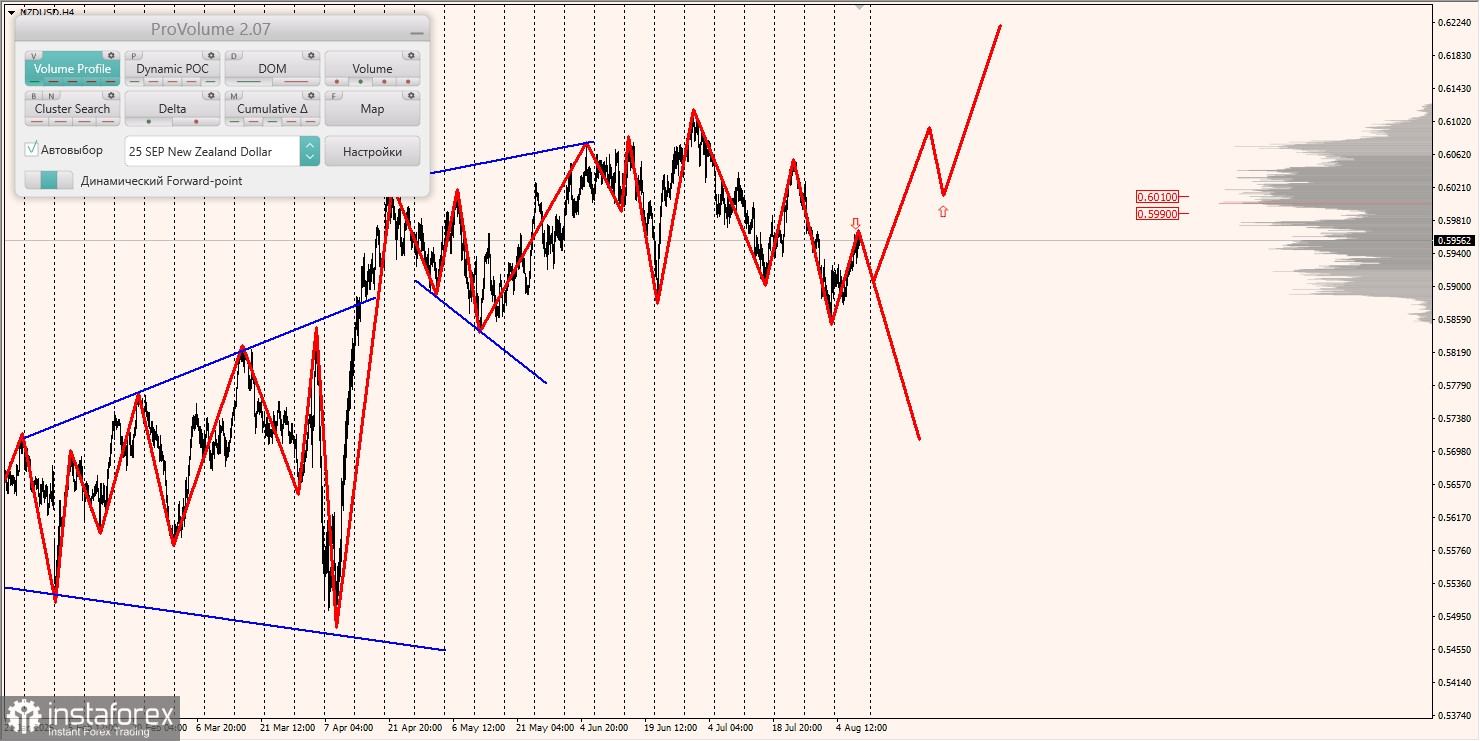Viewport: 1480px width, 741px height.
Task: Toggle the Delta indicator
Action: [x=172, y=109]
